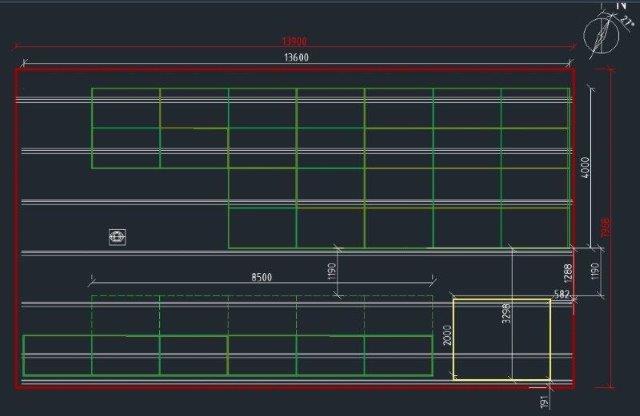
Task: Select the 582 dimension label
Action: point(562,294)
